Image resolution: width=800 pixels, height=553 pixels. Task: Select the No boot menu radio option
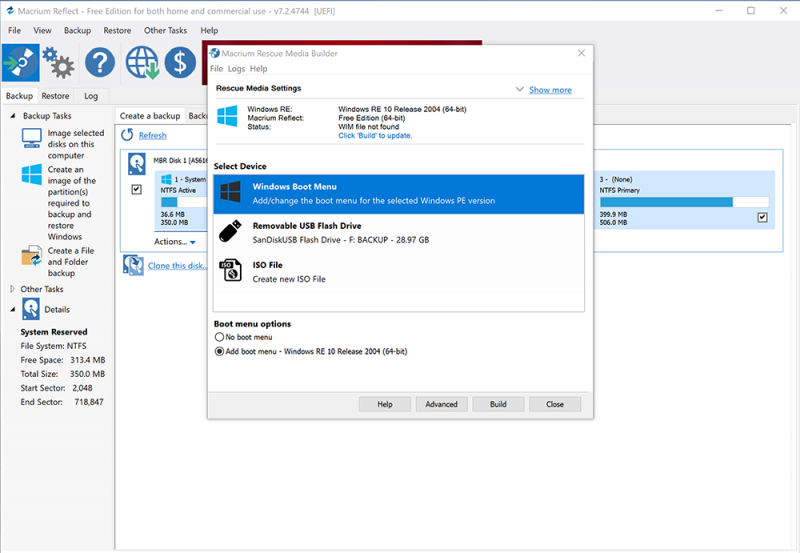[x=220, y=338]
